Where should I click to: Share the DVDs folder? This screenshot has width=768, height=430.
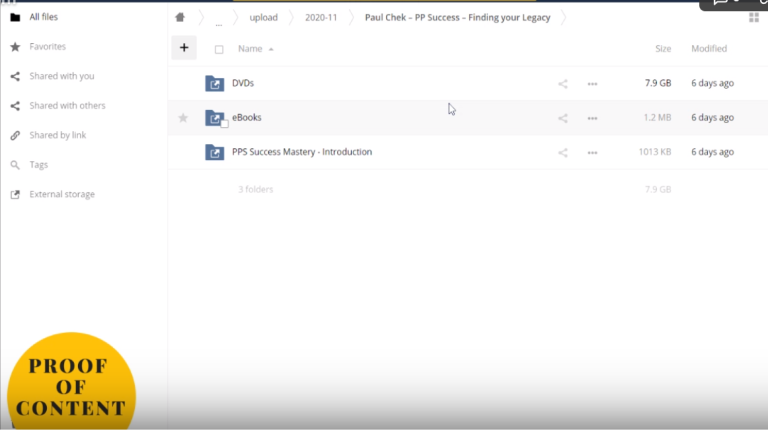563,84
